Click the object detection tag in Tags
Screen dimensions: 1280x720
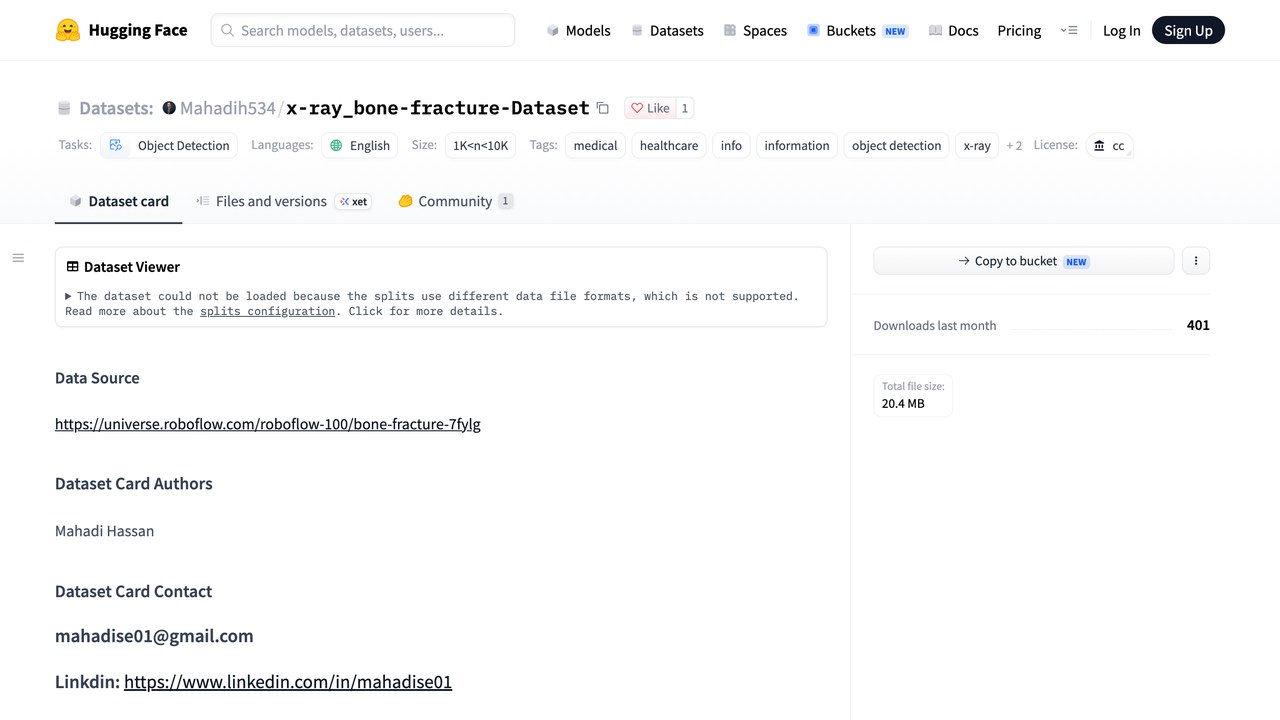coord(896,145)
